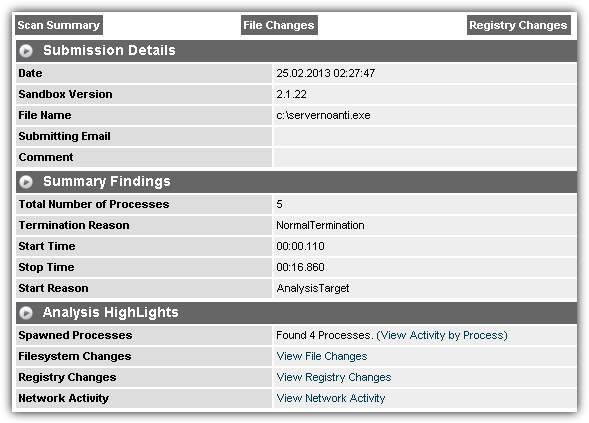Select the submission date value 25.02.2013
The width and height of the screenshot is (589, 423).
coord(304,73)
